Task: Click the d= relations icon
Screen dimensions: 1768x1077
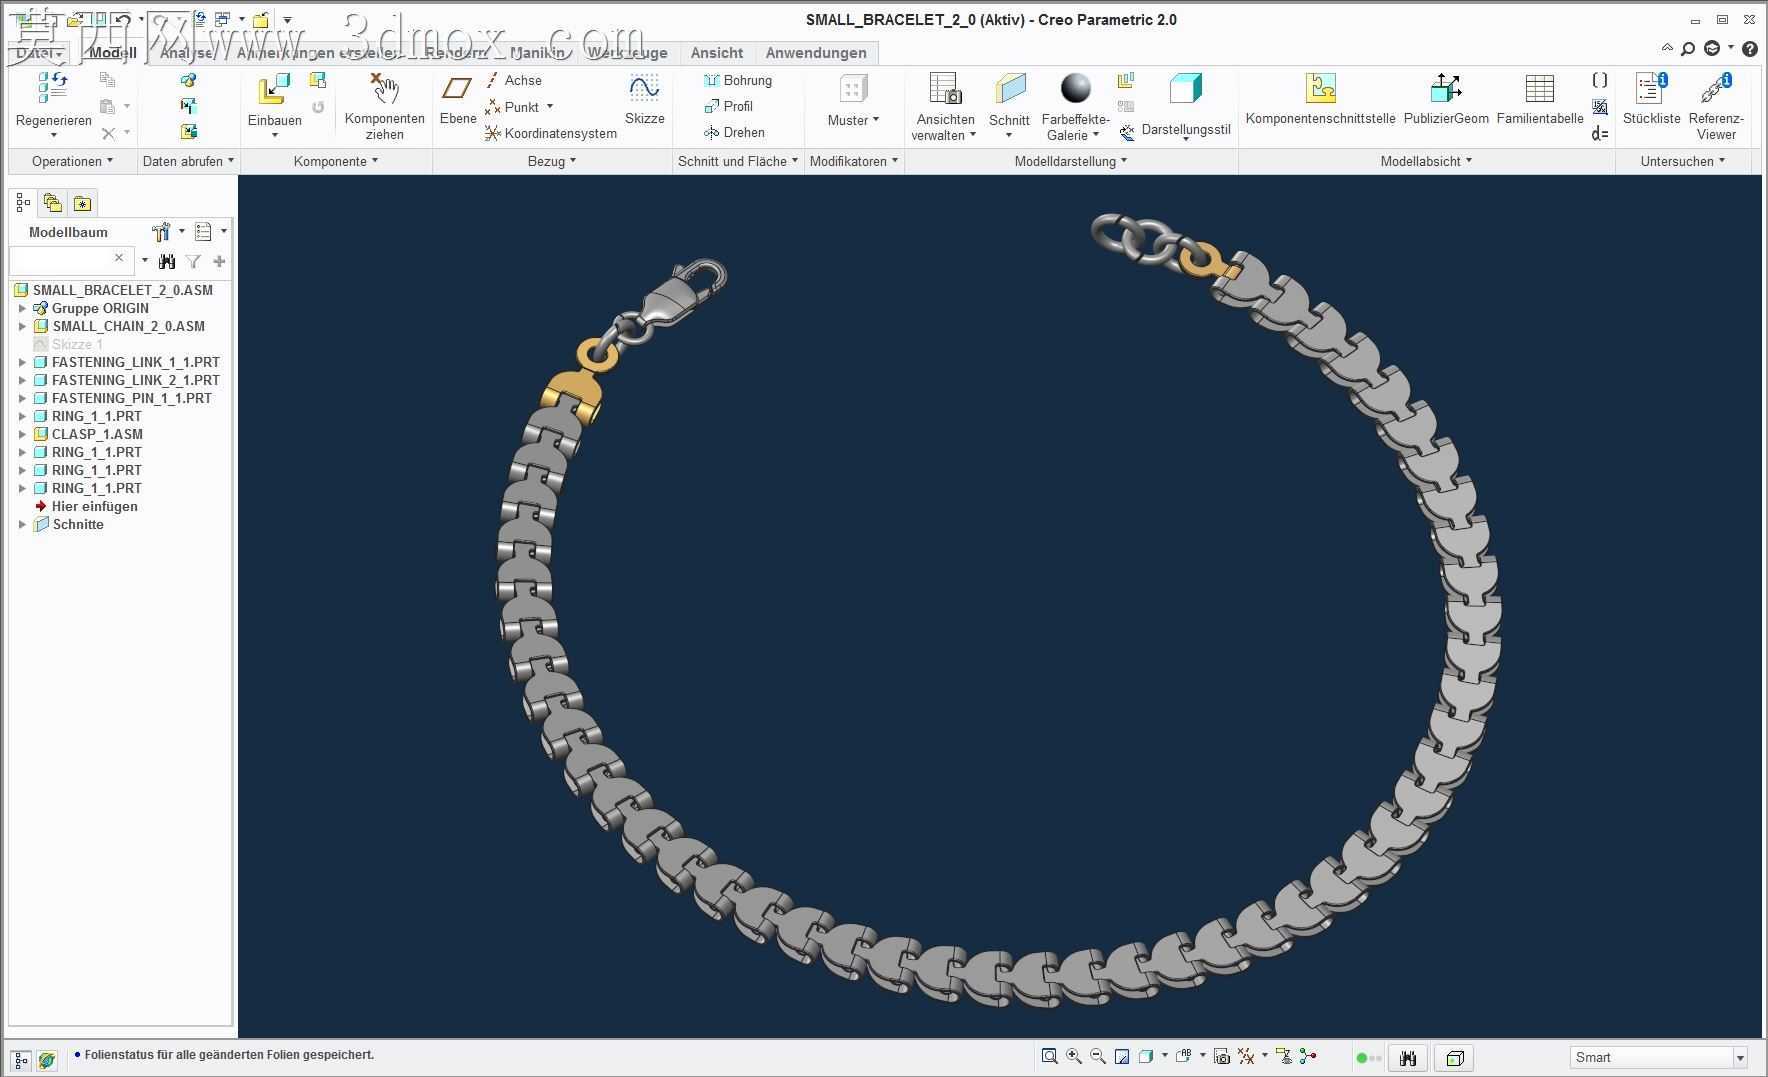Action: pyautogui.click(x=1600, y=133)
